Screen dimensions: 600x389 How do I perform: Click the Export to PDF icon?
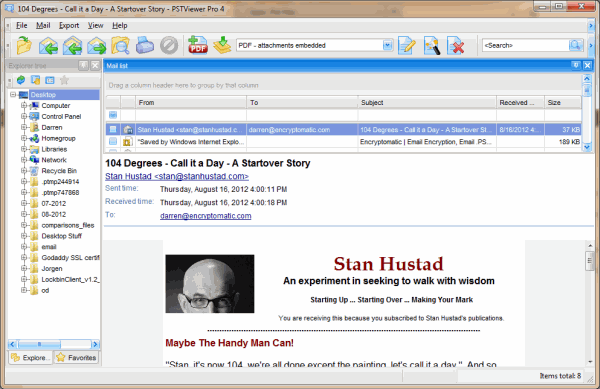point(197,45)
